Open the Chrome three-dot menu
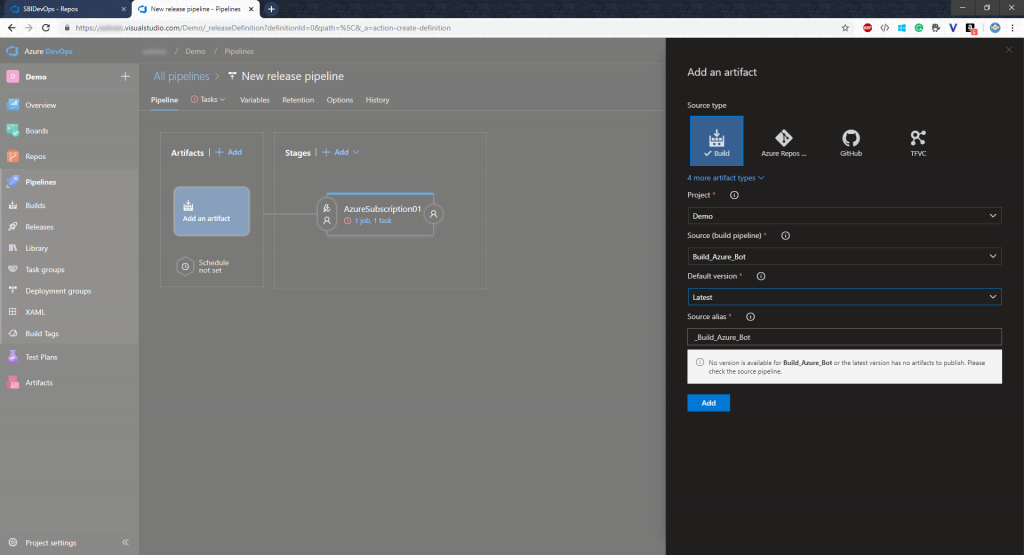Screen dimensions: 1024x555 pyautogui.click(x=1012, y=28)
